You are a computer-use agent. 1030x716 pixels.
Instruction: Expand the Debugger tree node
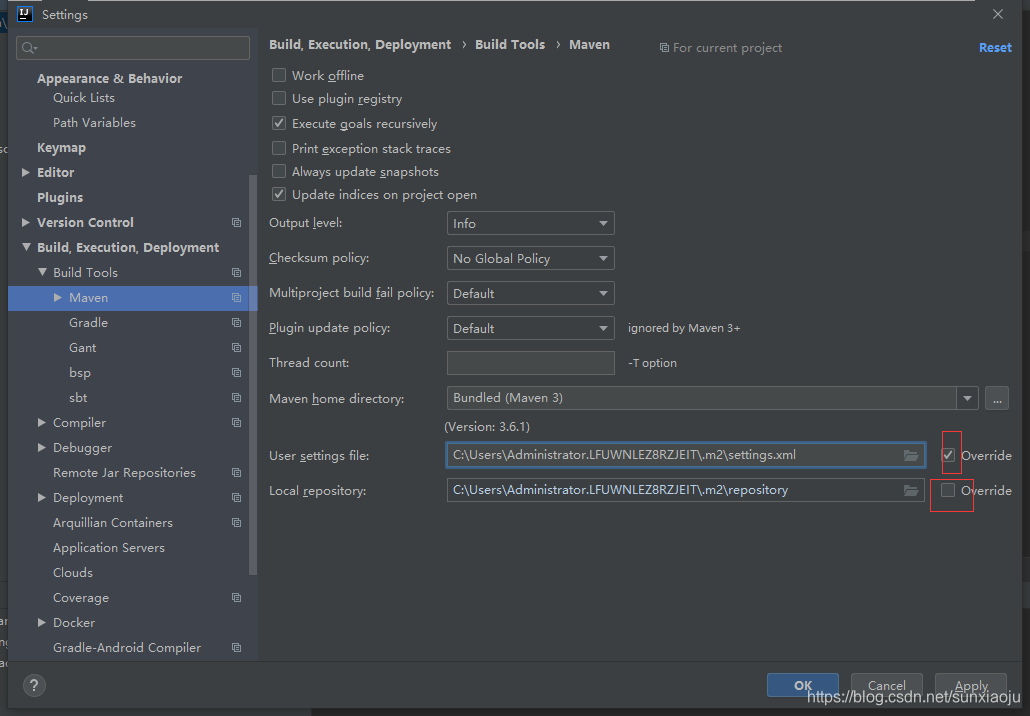tap(42, 447)
